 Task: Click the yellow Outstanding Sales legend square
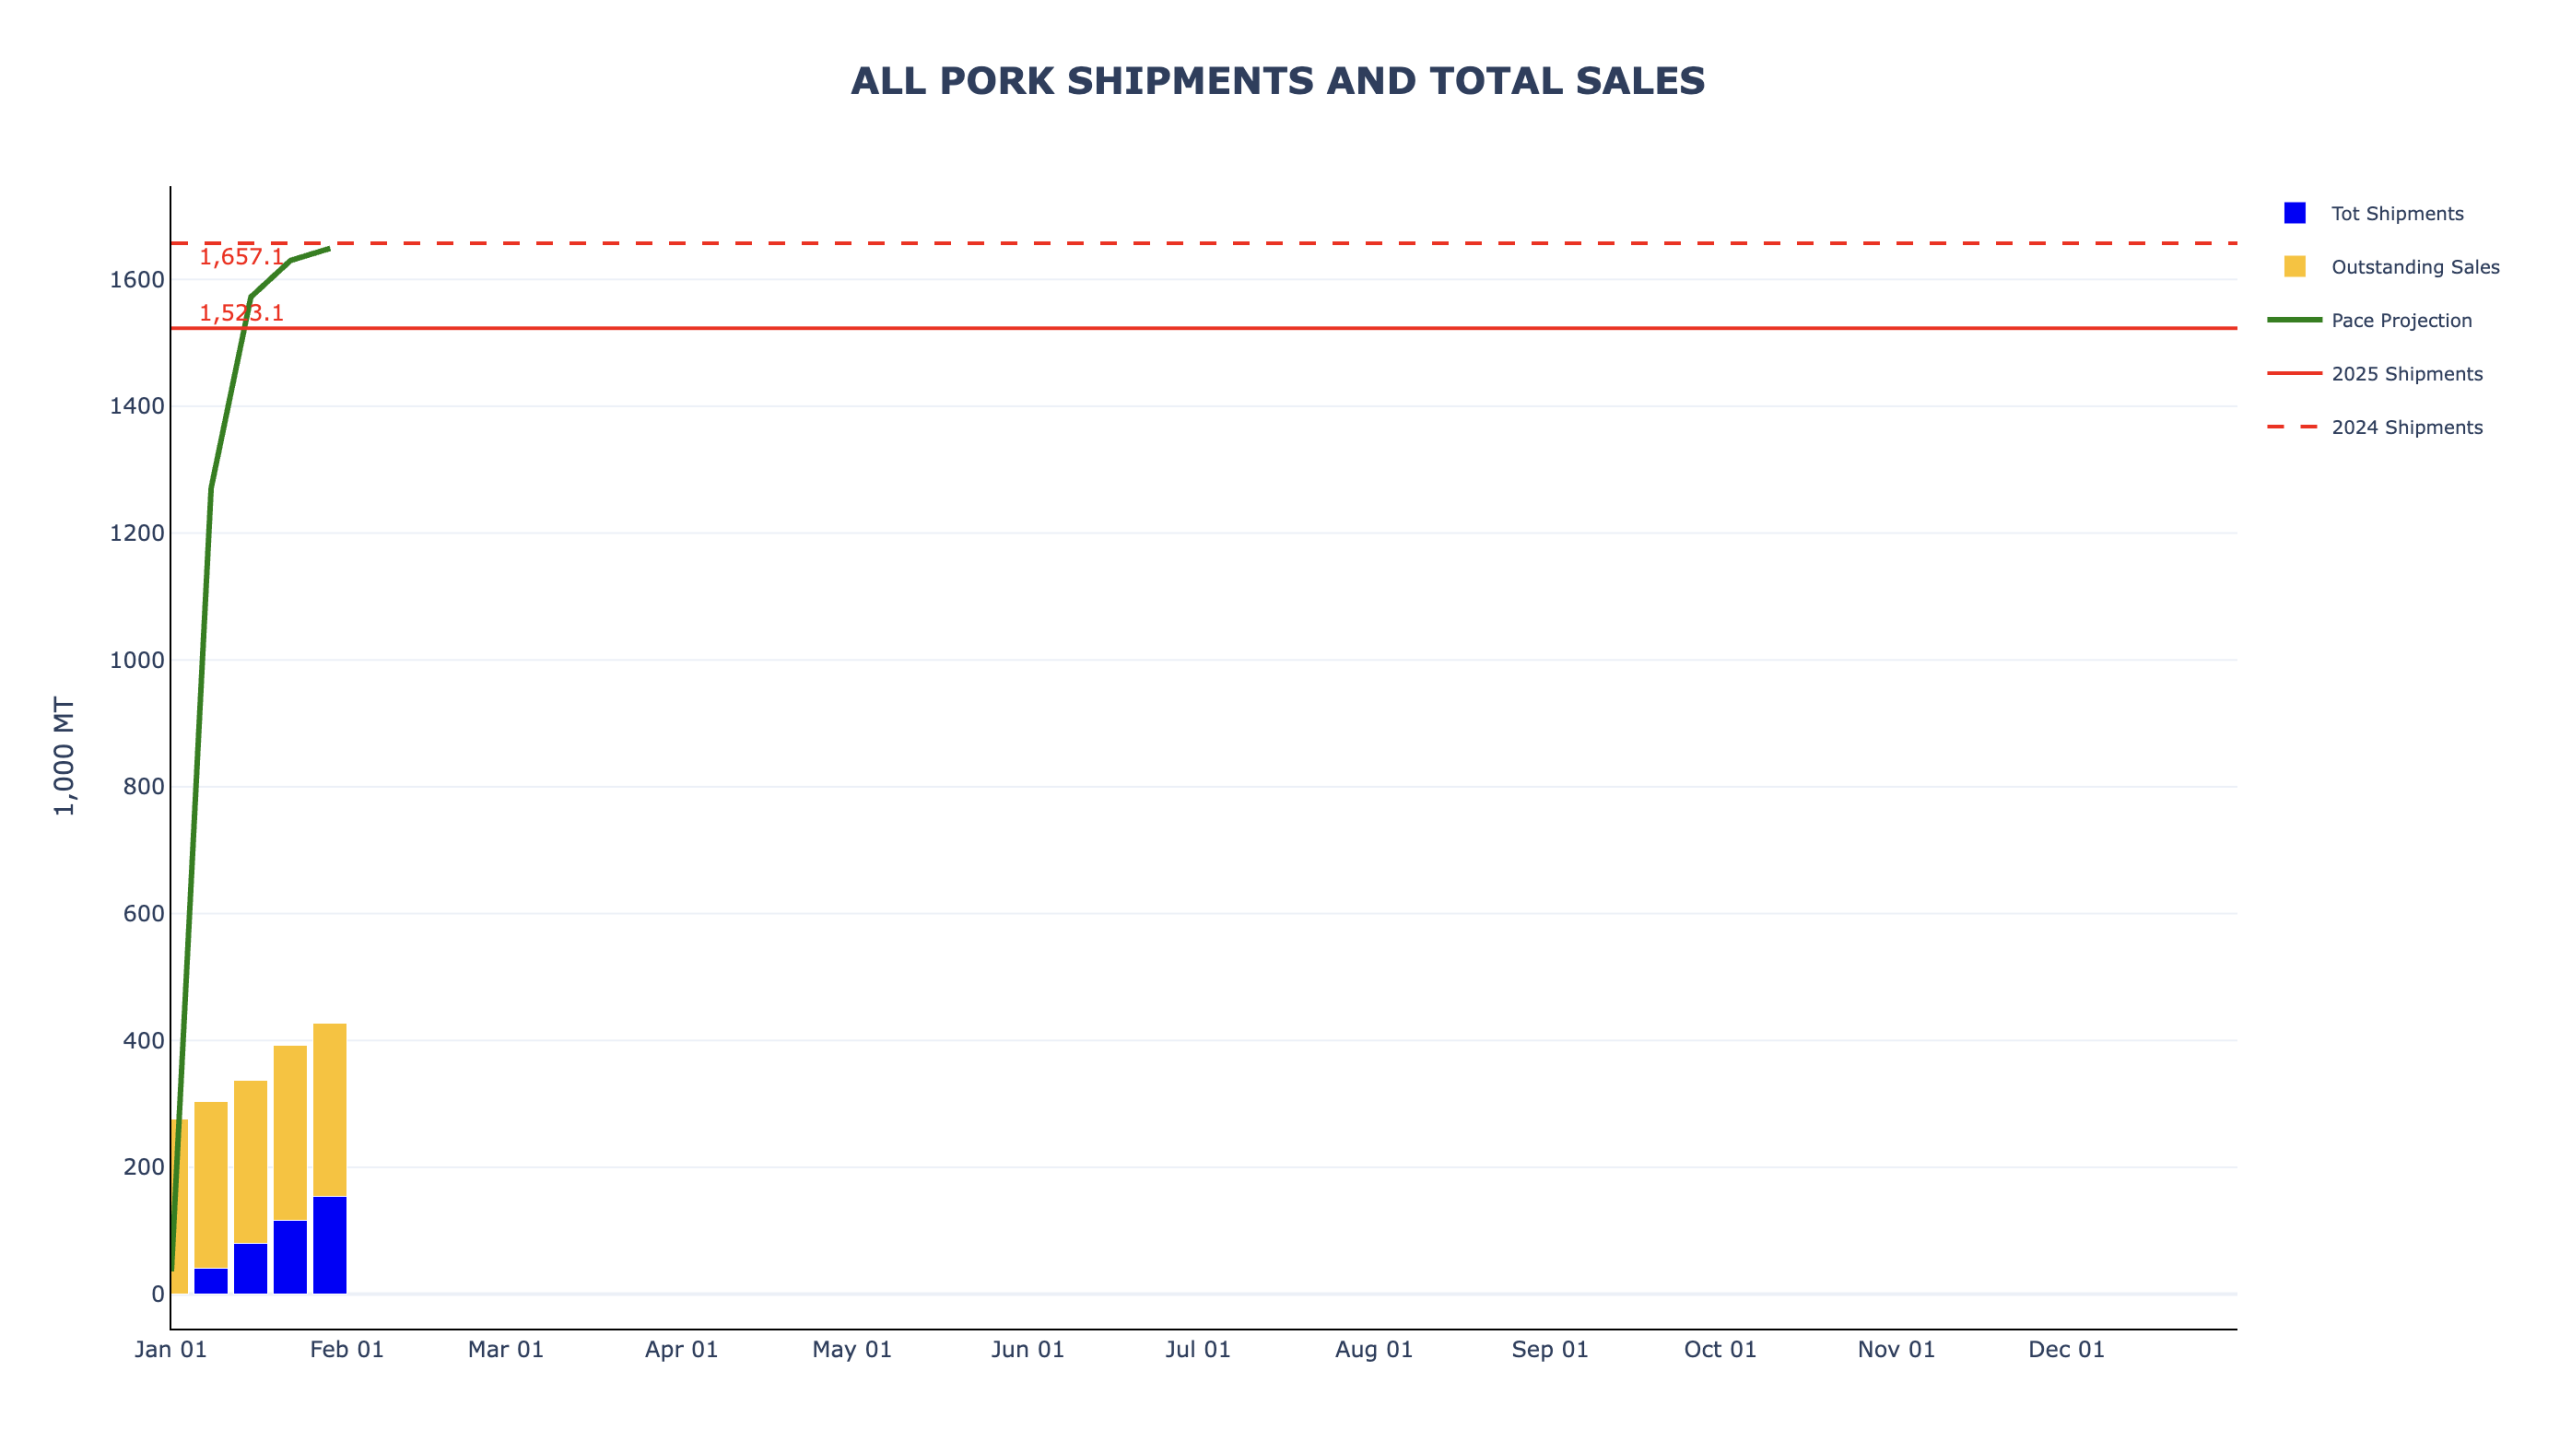[x=2293, y=266]
